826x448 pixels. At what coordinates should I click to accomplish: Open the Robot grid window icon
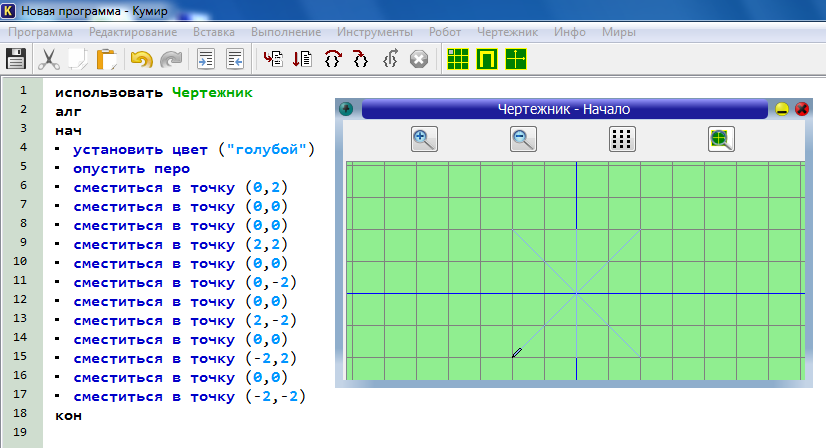(x=458, y=59)
